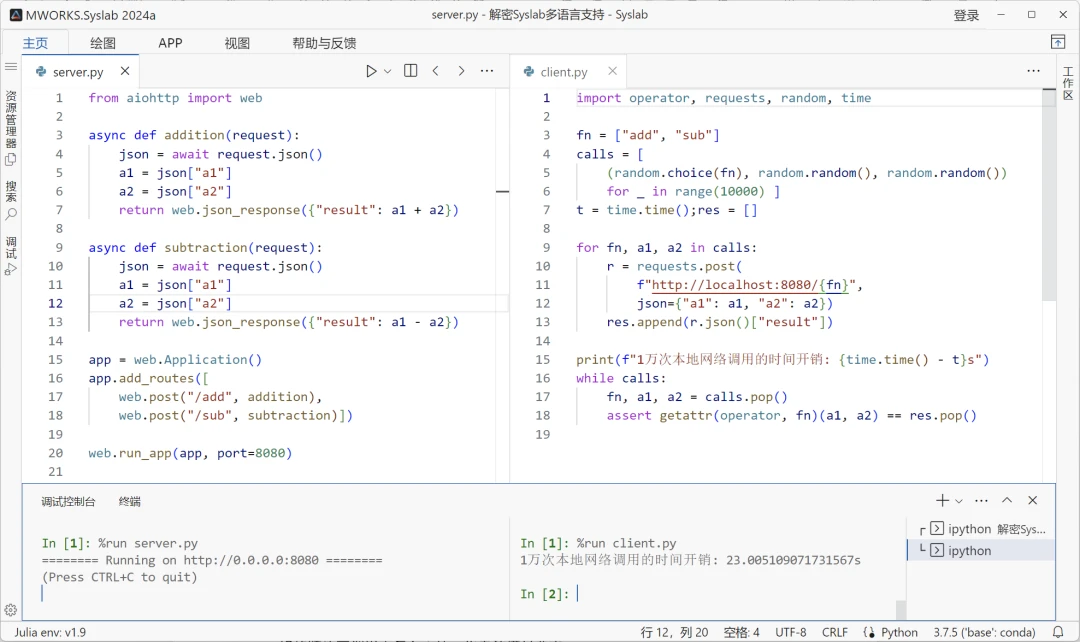Open more actions for server.py editor
This screenshot has width=1080, height=642.
[x=487, y=70]
